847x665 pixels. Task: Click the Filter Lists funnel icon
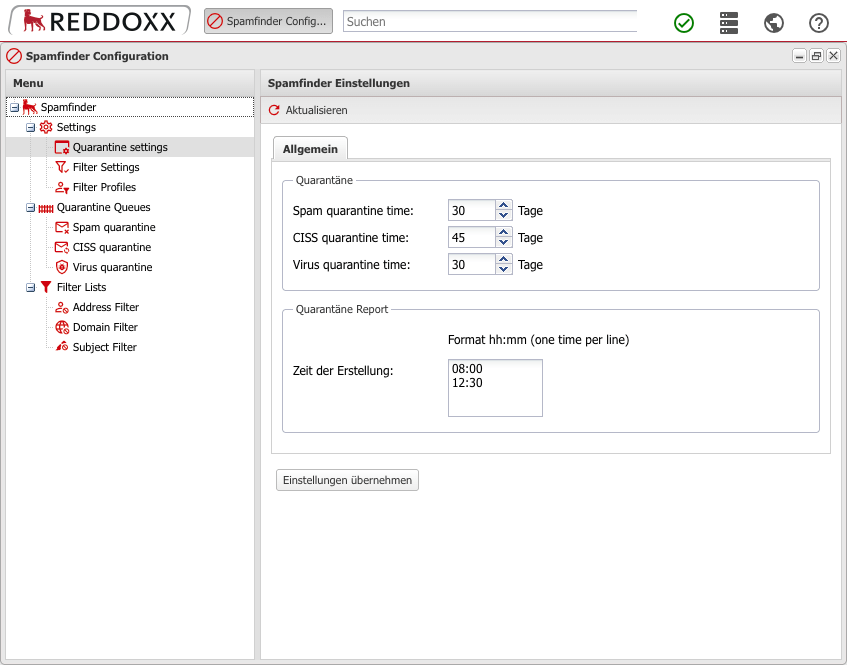(x=46, y=287)
